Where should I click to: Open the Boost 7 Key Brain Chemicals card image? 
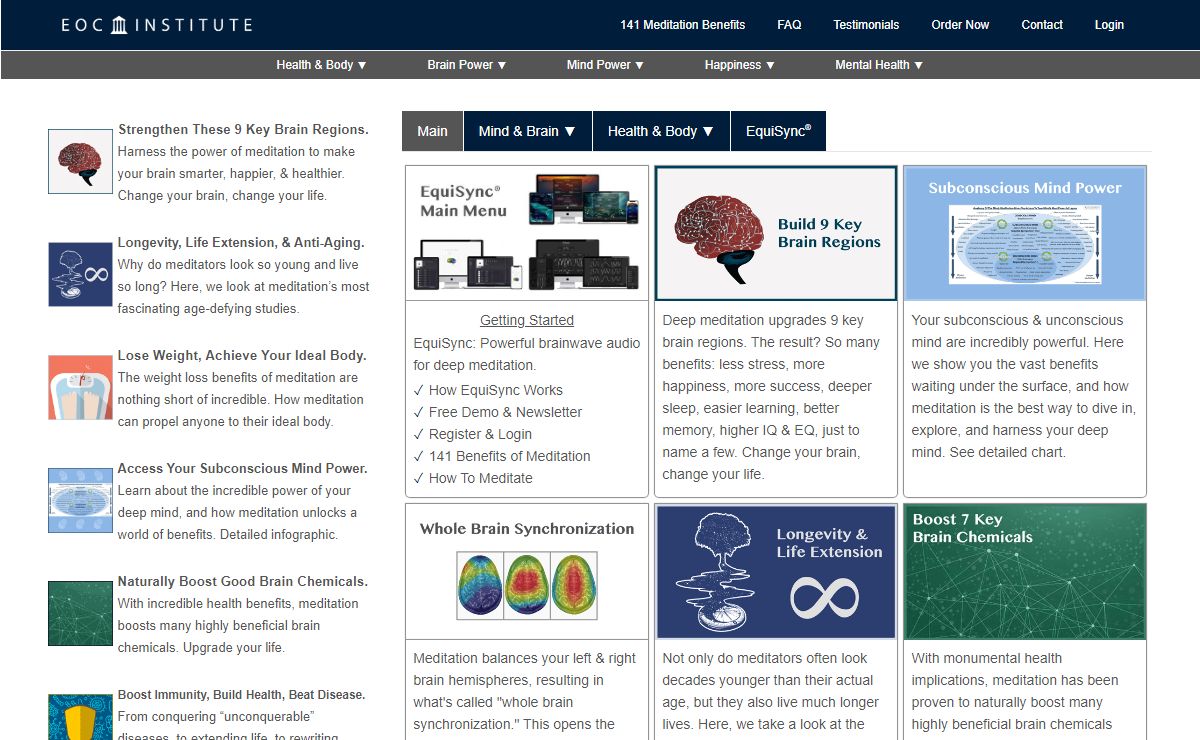[x=1025, y=571]
